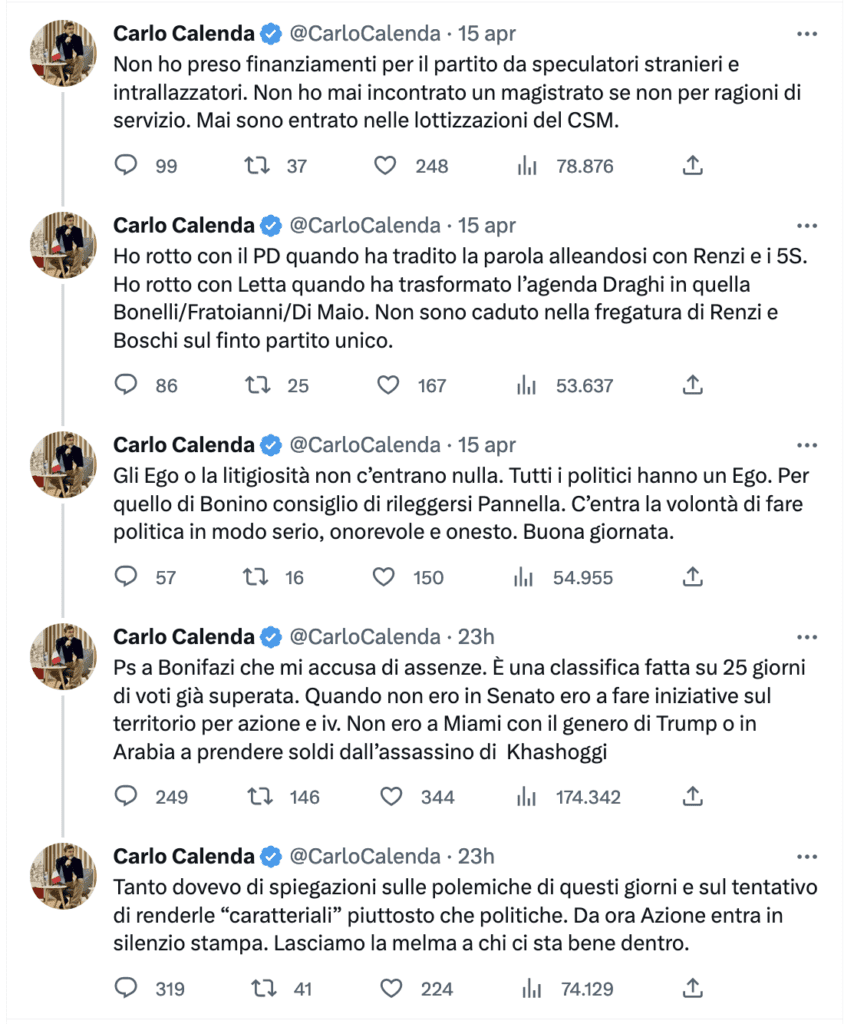Retweet the post mentioning lottizzazioni del CSM
844x1024 pixels.
(x=258, y=166)
